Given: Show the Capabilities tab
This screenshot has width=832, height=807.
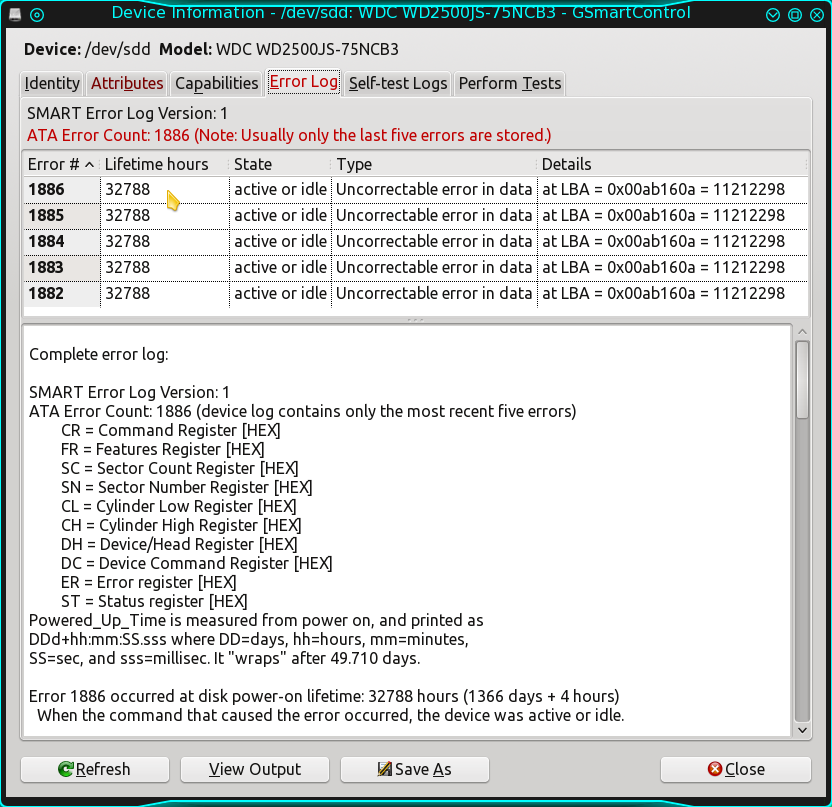Looking at the screenshot, I should click(216, 83).
